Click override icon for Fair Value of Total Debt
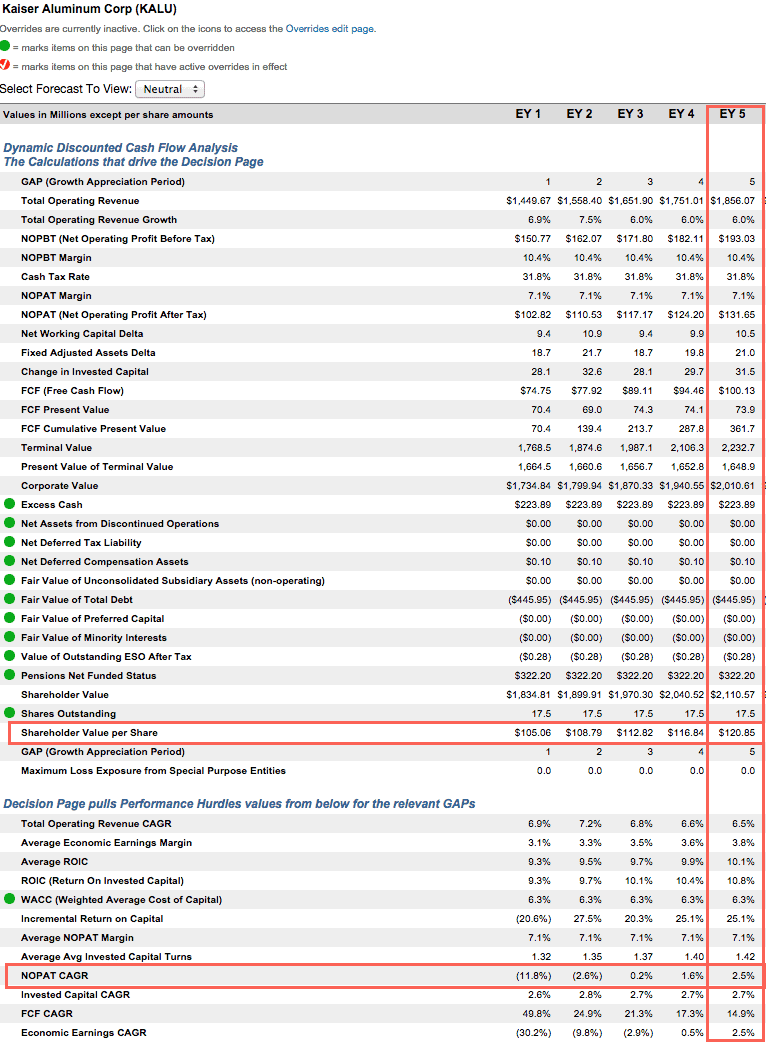Viewport: 766px width, 1047px height. click(10, 599)
